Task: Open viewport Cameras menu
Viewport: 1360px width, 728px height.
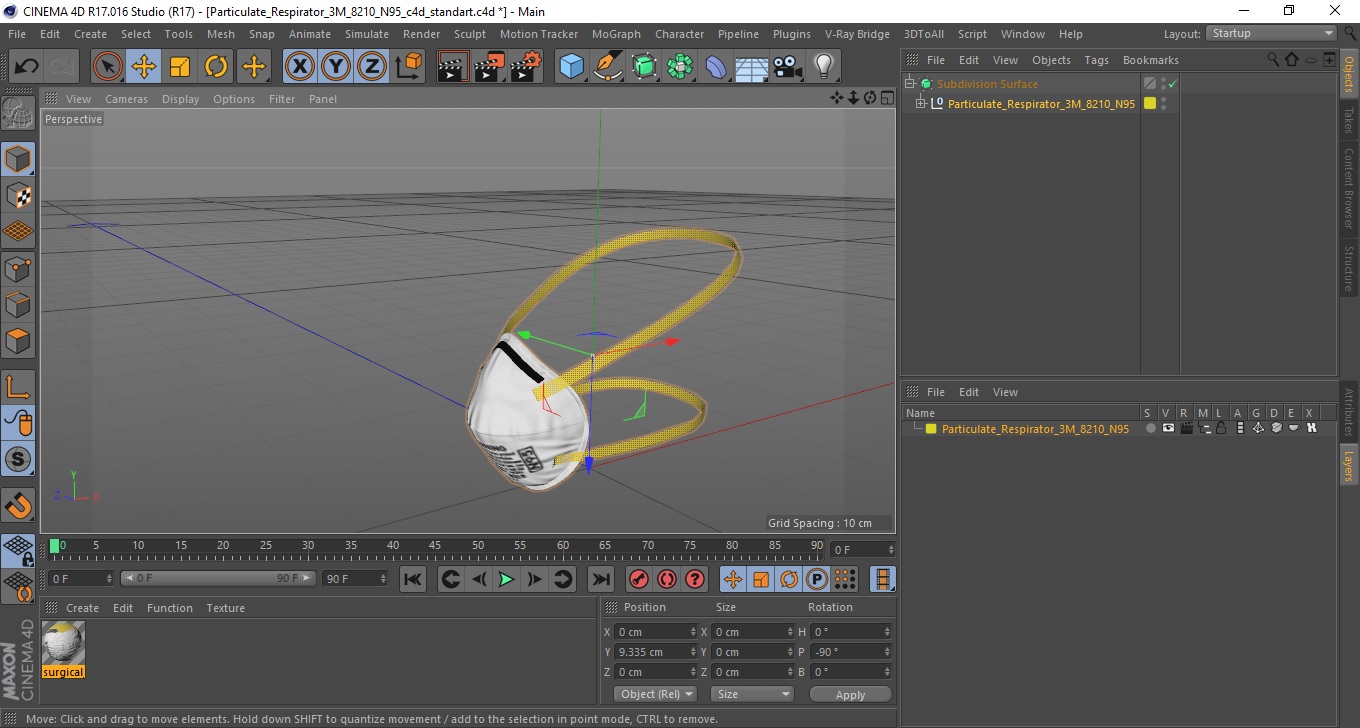Action: coord(126,99)
